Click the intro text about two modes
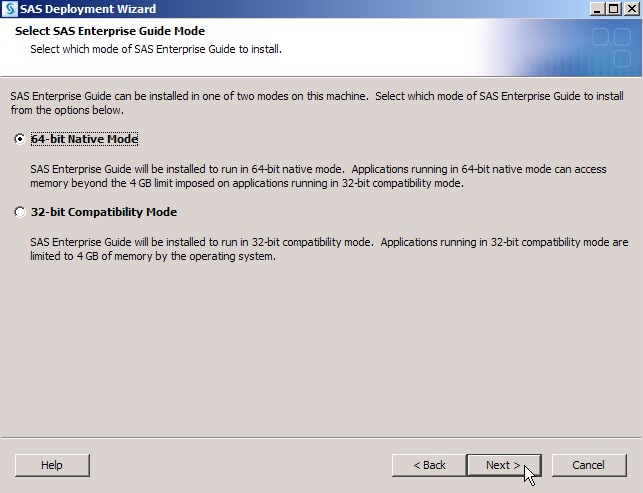 click(x=317, y=103)
